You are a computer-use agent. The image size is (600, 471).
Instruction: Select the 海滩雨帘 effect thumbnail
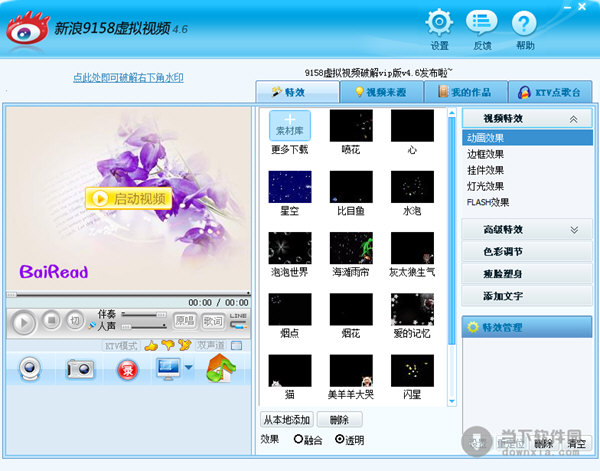coord(351,248)
